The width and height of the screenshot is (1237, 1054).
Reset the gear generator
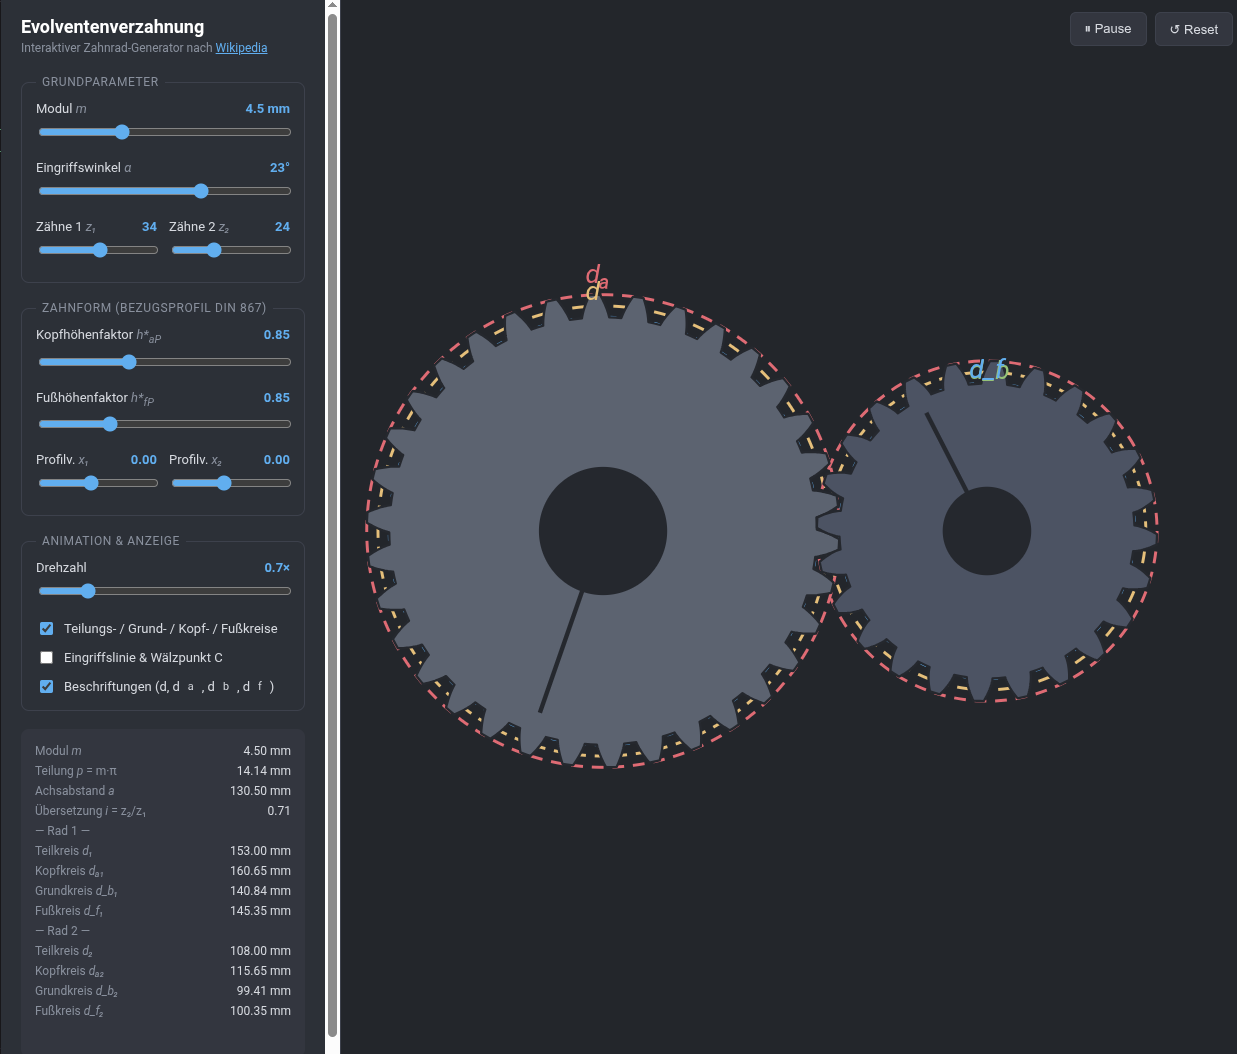pyautogui.click(x=1194, y=29)
